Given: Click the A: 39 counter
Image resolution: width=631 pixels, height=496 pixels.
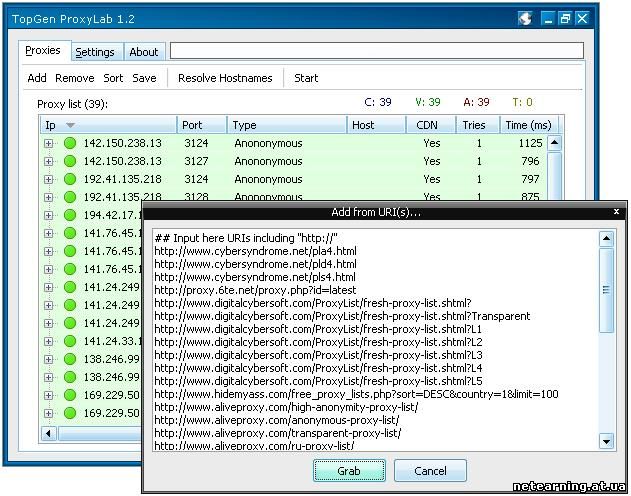Looking at the screenshot, I should 476,102.
